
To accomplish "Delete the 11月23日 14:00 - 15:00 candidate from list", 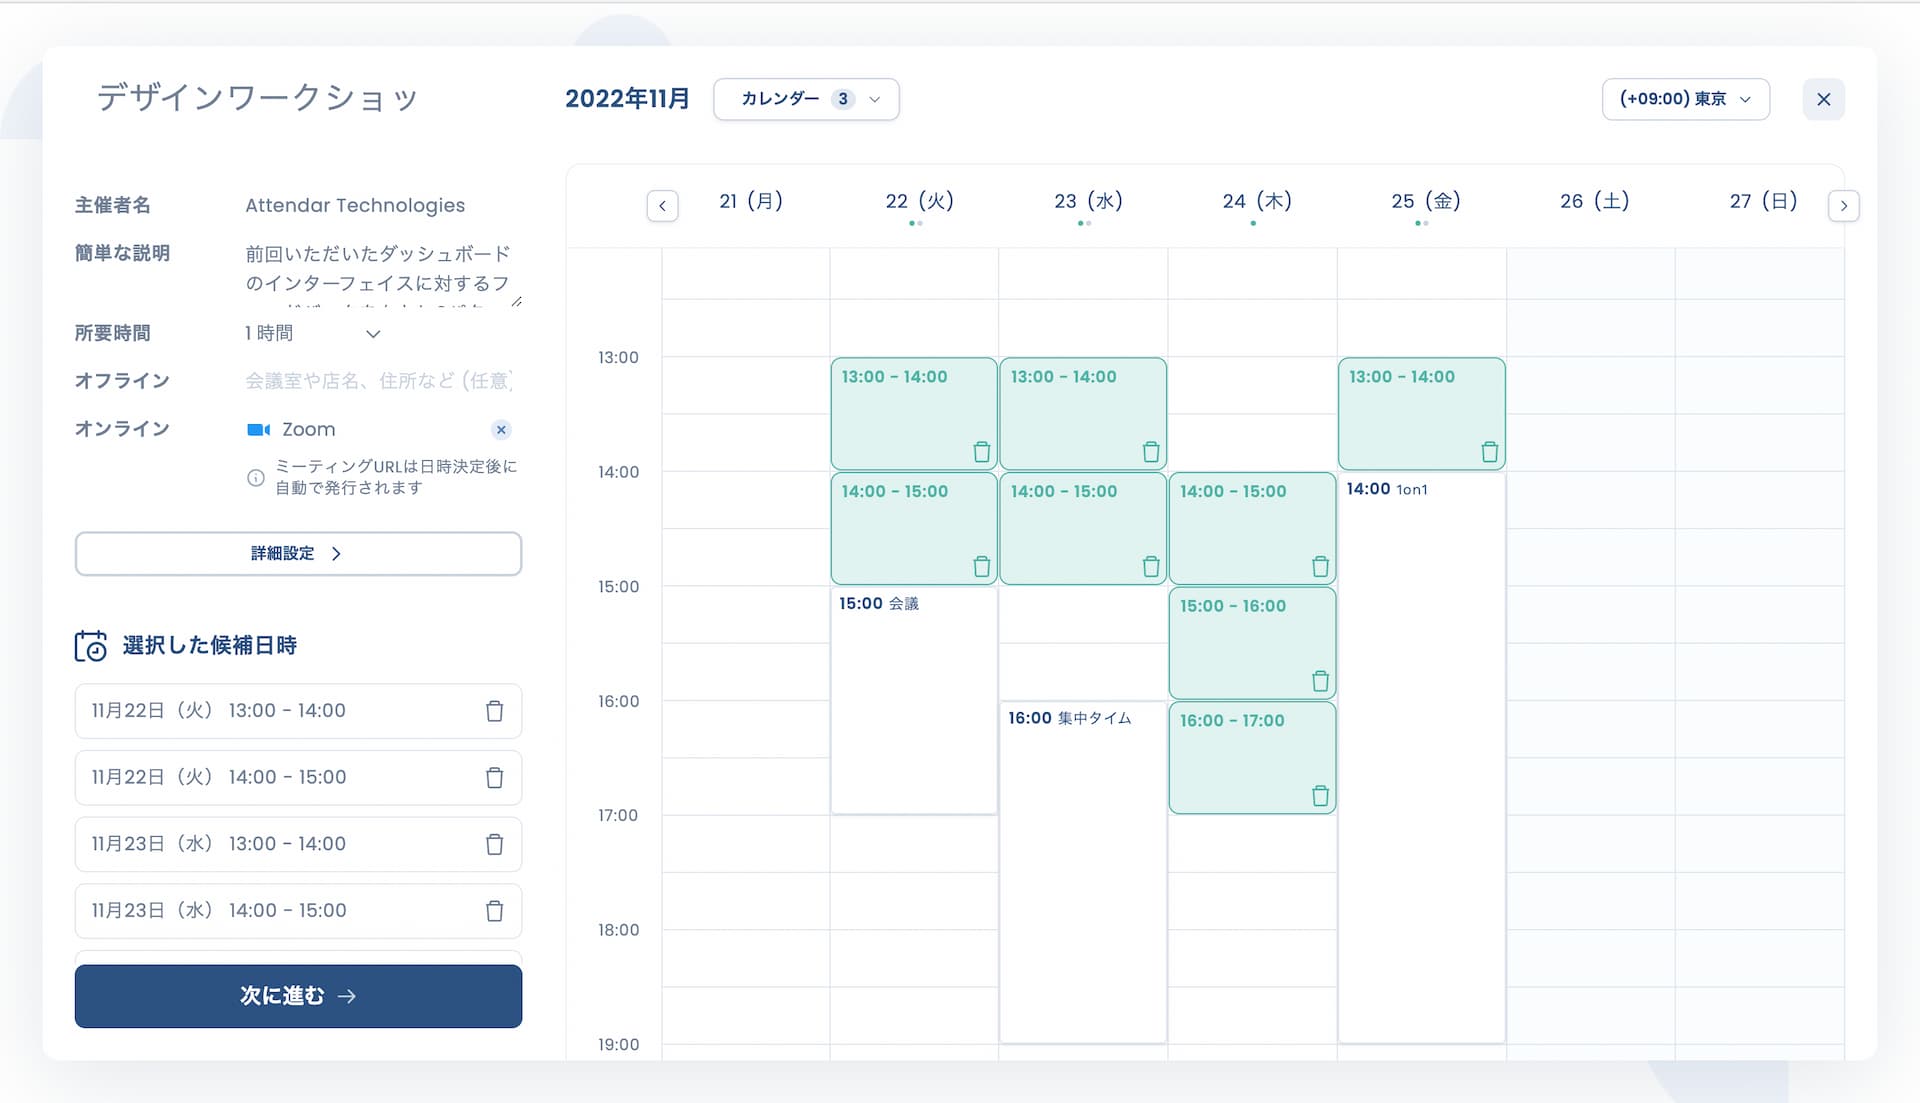I will 494,911.
